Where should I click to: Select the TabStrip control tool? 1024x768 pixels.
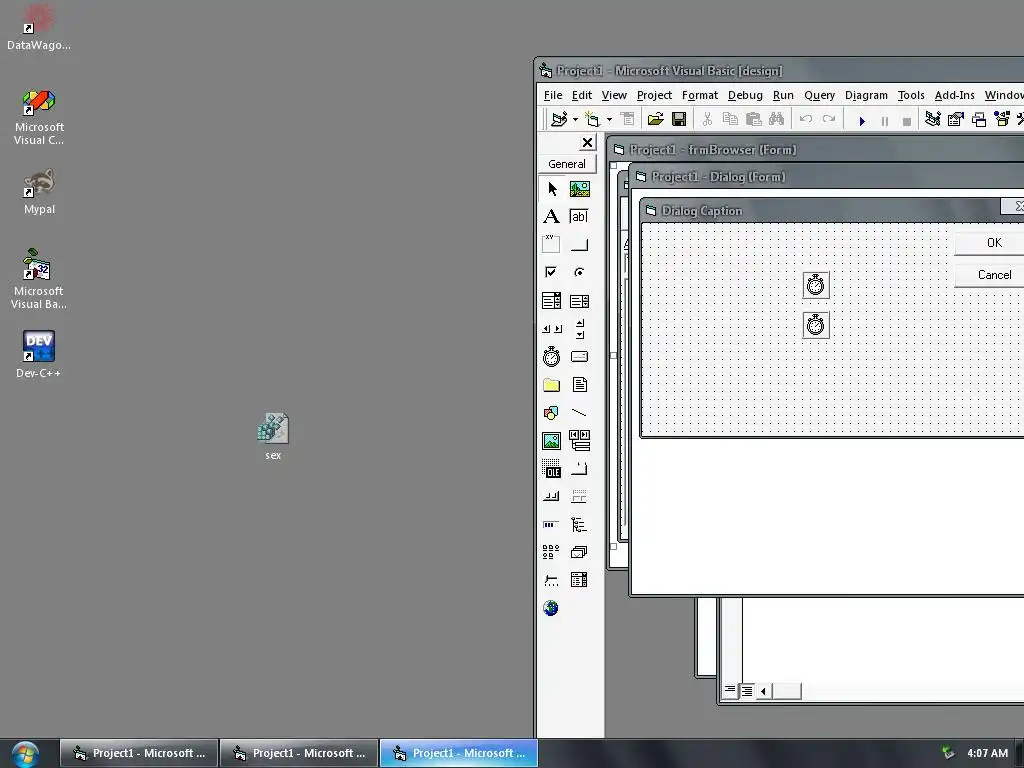[579, 469]
